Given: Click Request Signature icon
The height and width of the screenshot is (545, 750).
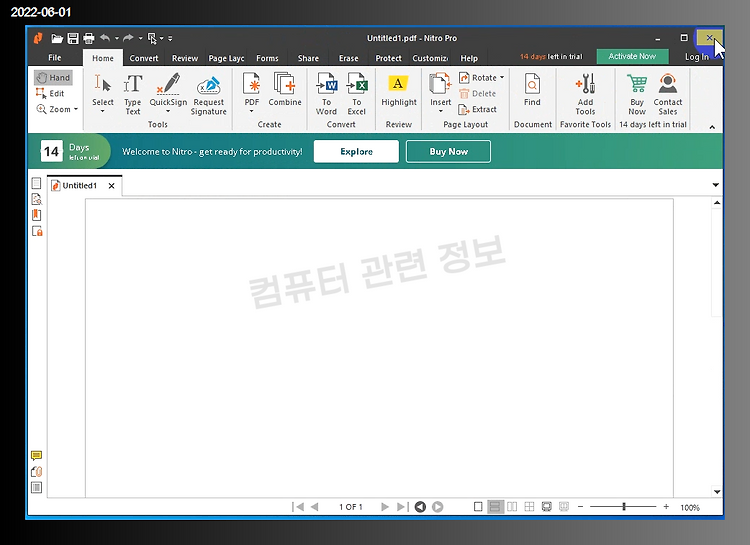Looking at the screenshot, I should point(209,95).
